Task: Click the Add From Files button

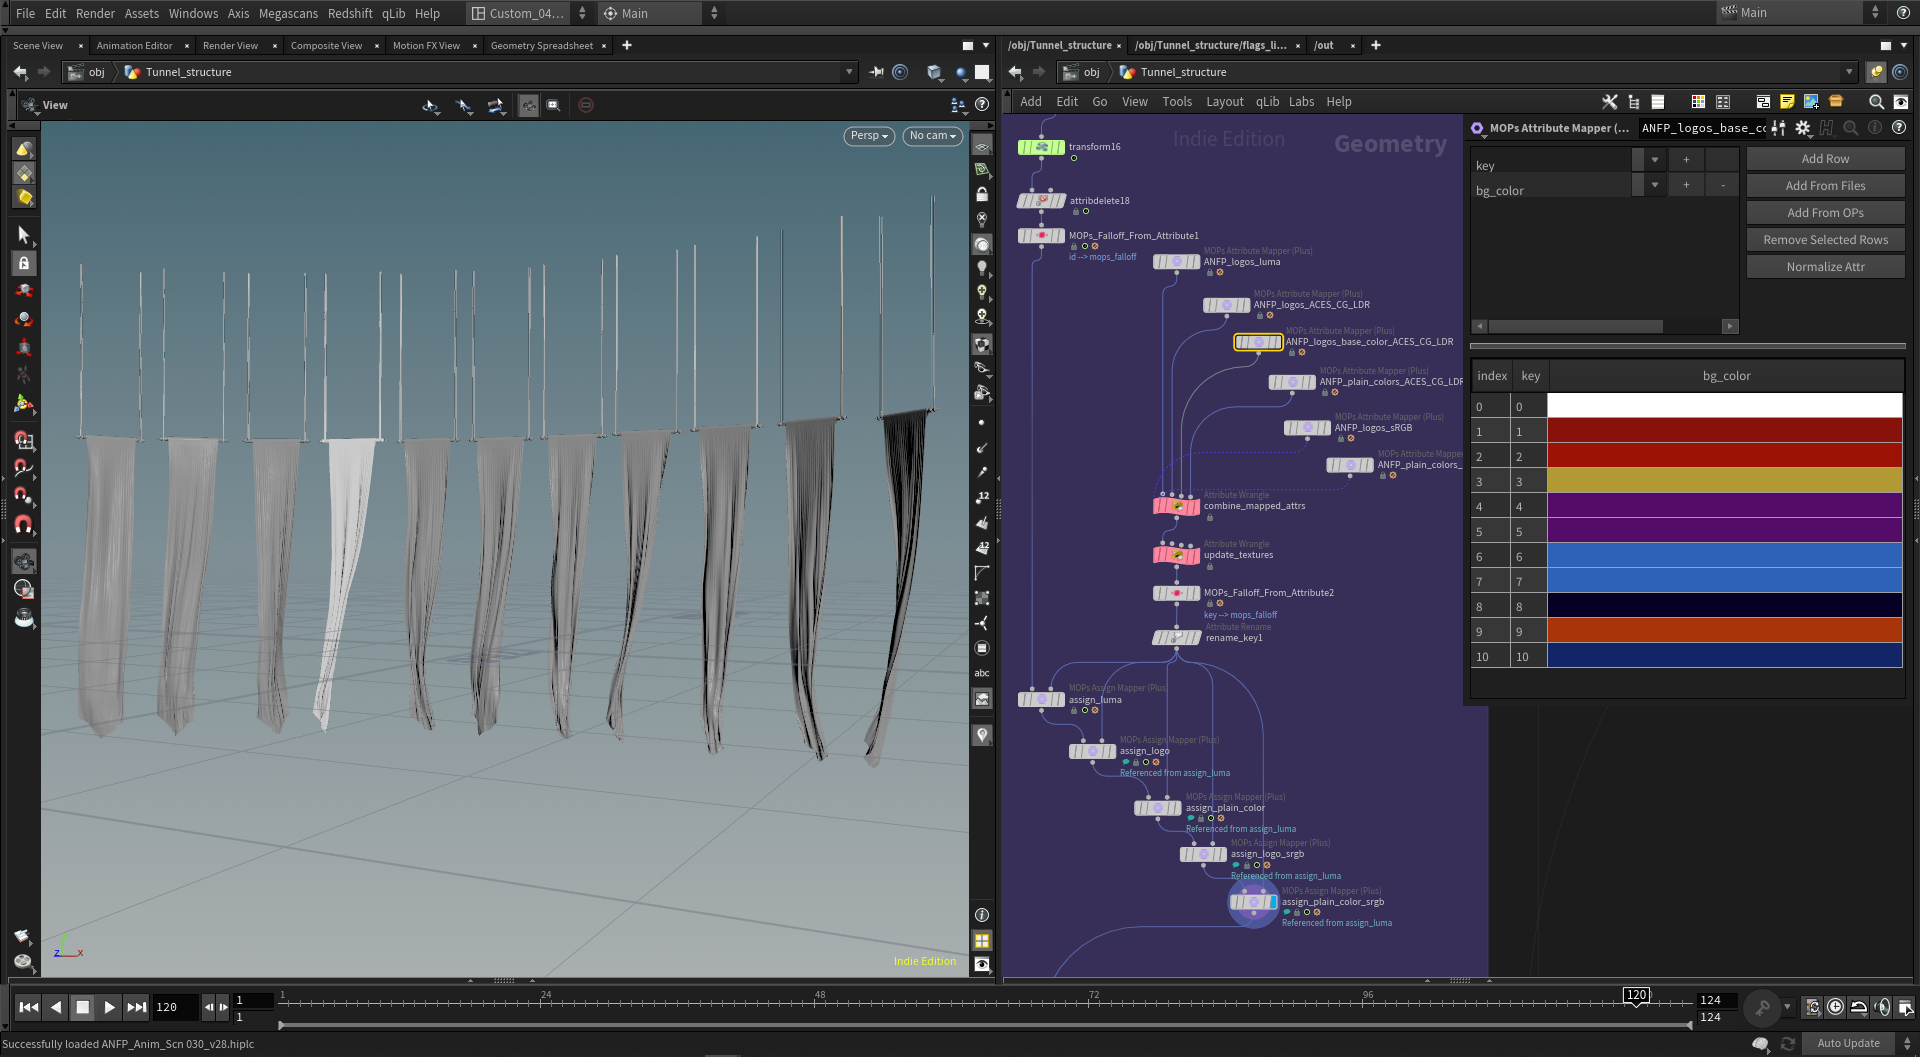Action: point(1825,186)
